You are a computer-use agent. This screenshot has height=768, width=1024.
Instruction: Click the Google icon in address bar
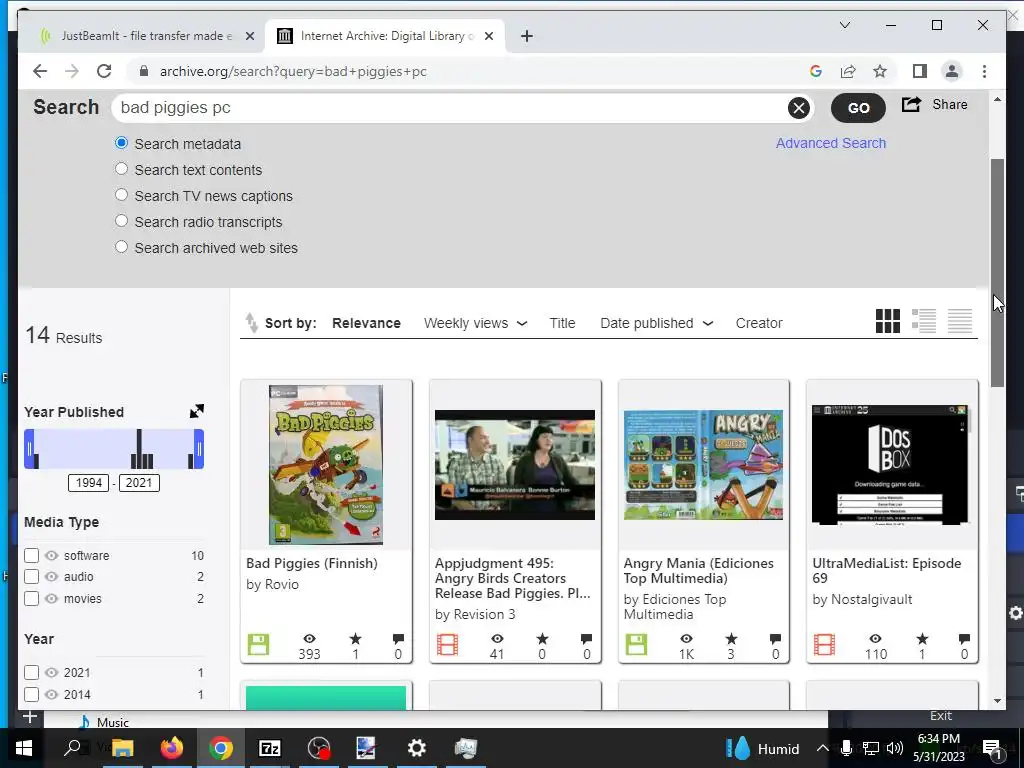click(816, 71)
